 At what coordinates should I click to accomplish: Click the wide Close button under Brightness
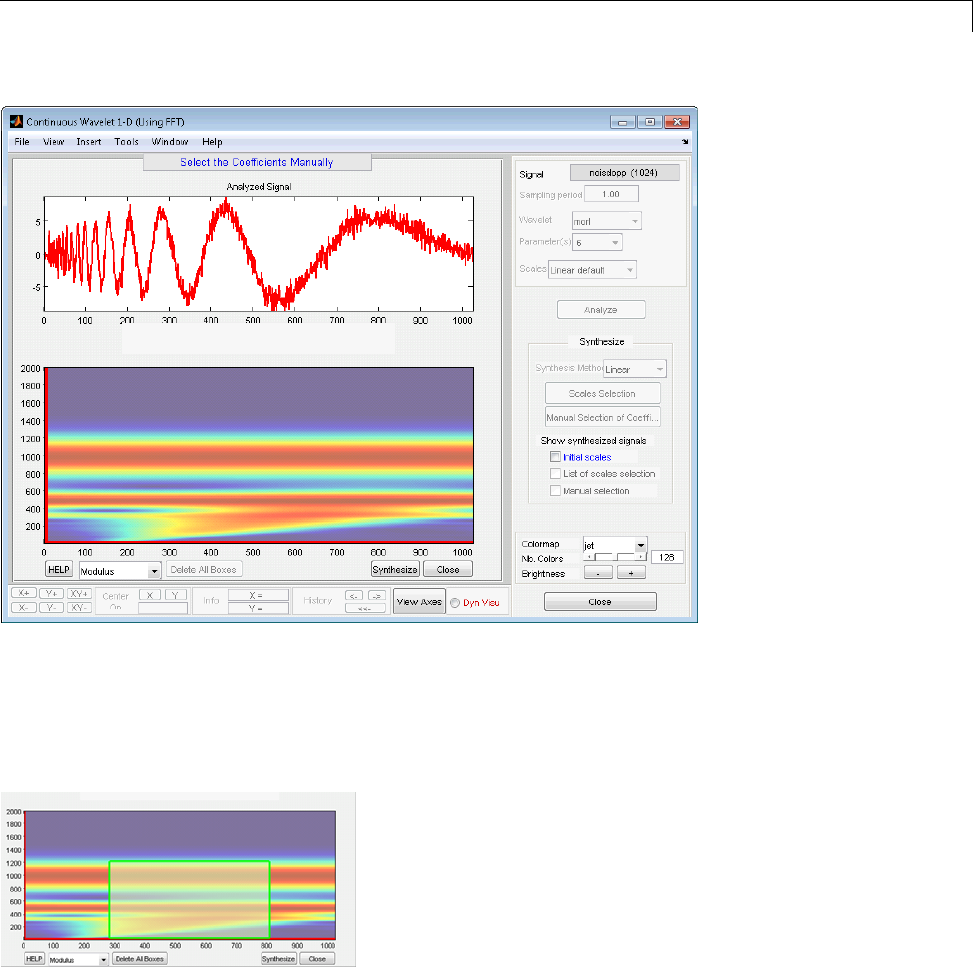pyautogui.click(x=600, y=601)
